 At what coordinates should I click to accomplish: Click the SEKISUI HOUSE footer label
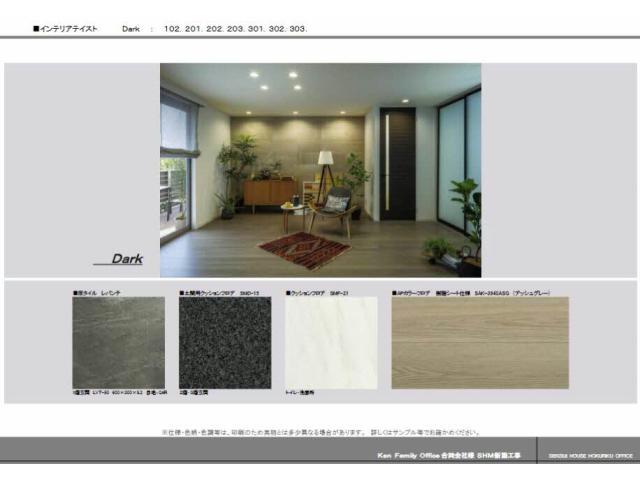590,455
